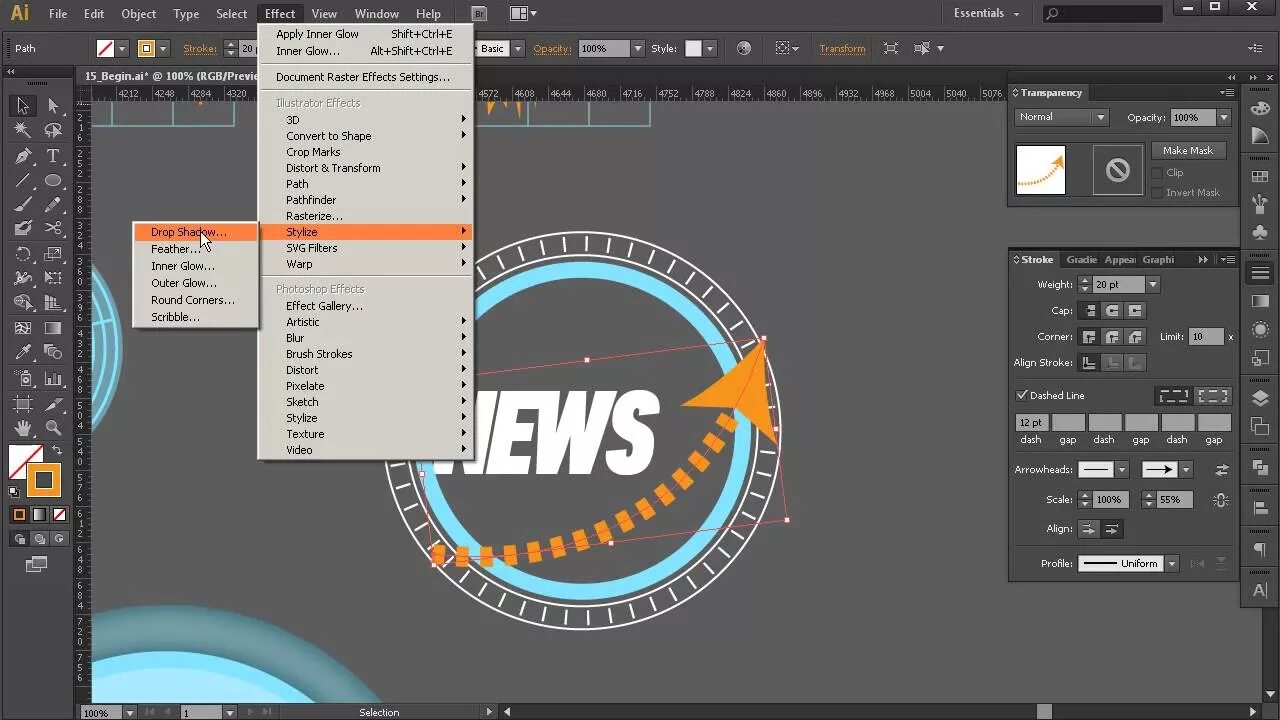Click the large orange Stroke swatch in toolbox
This screenshot has height=720, width=1280.
point(43,481)
